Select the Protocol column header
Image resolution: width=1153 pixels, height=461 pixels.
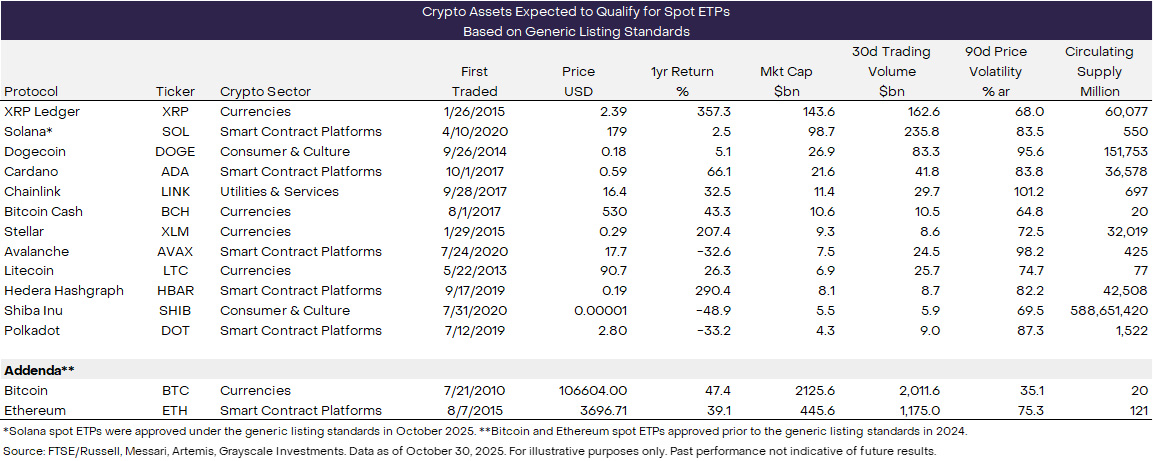[31, 92]
